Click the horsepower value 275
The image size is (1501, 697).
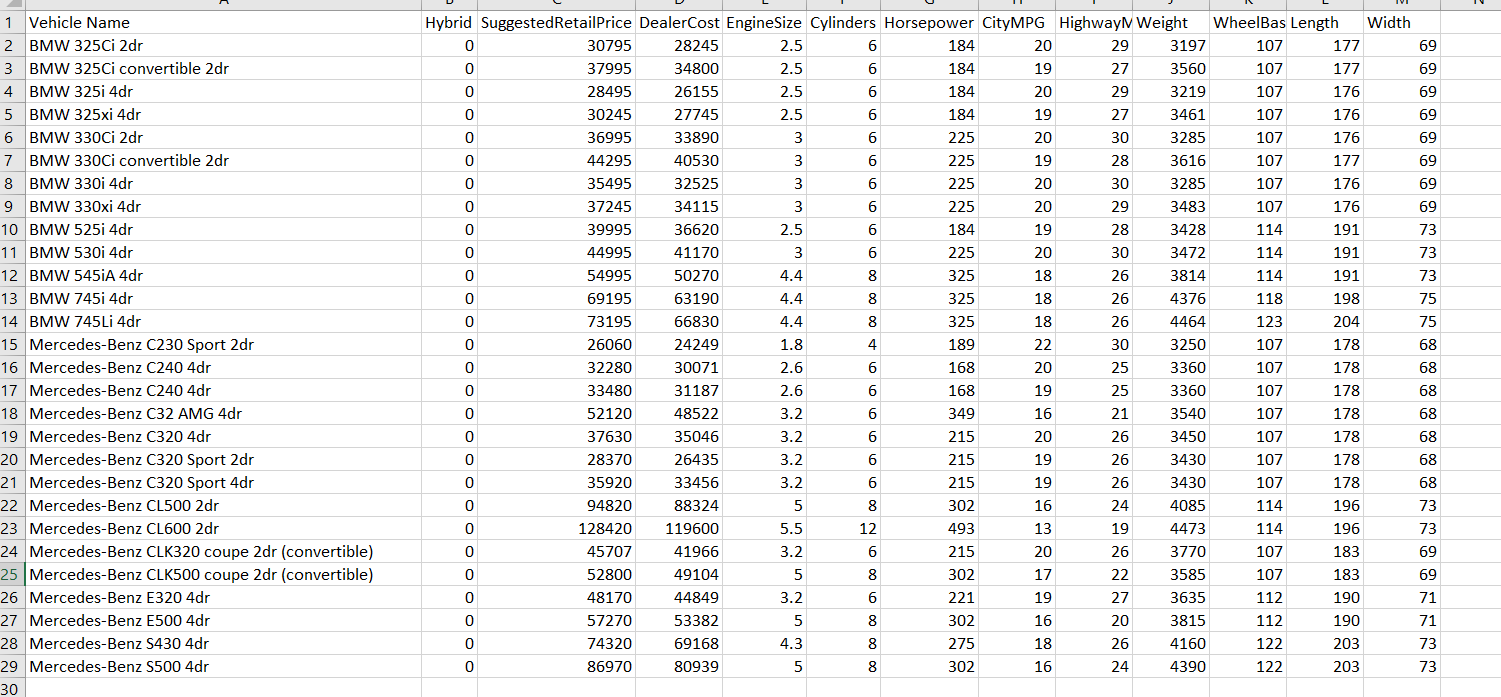[x=929, y=643]
